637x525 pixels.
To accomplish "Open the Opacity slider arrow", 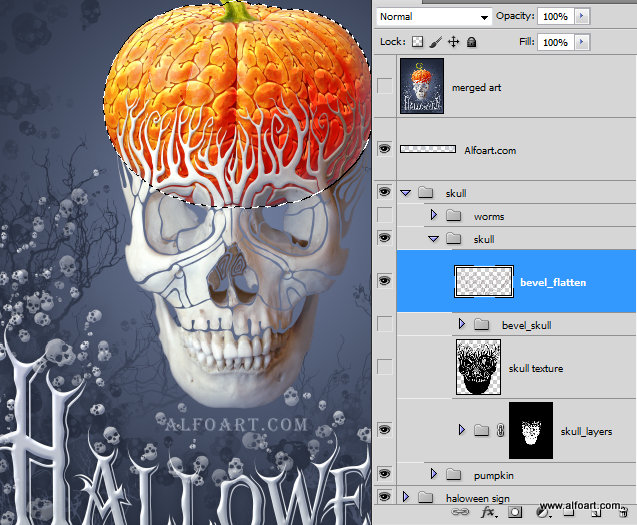I will tap(583, 16).
